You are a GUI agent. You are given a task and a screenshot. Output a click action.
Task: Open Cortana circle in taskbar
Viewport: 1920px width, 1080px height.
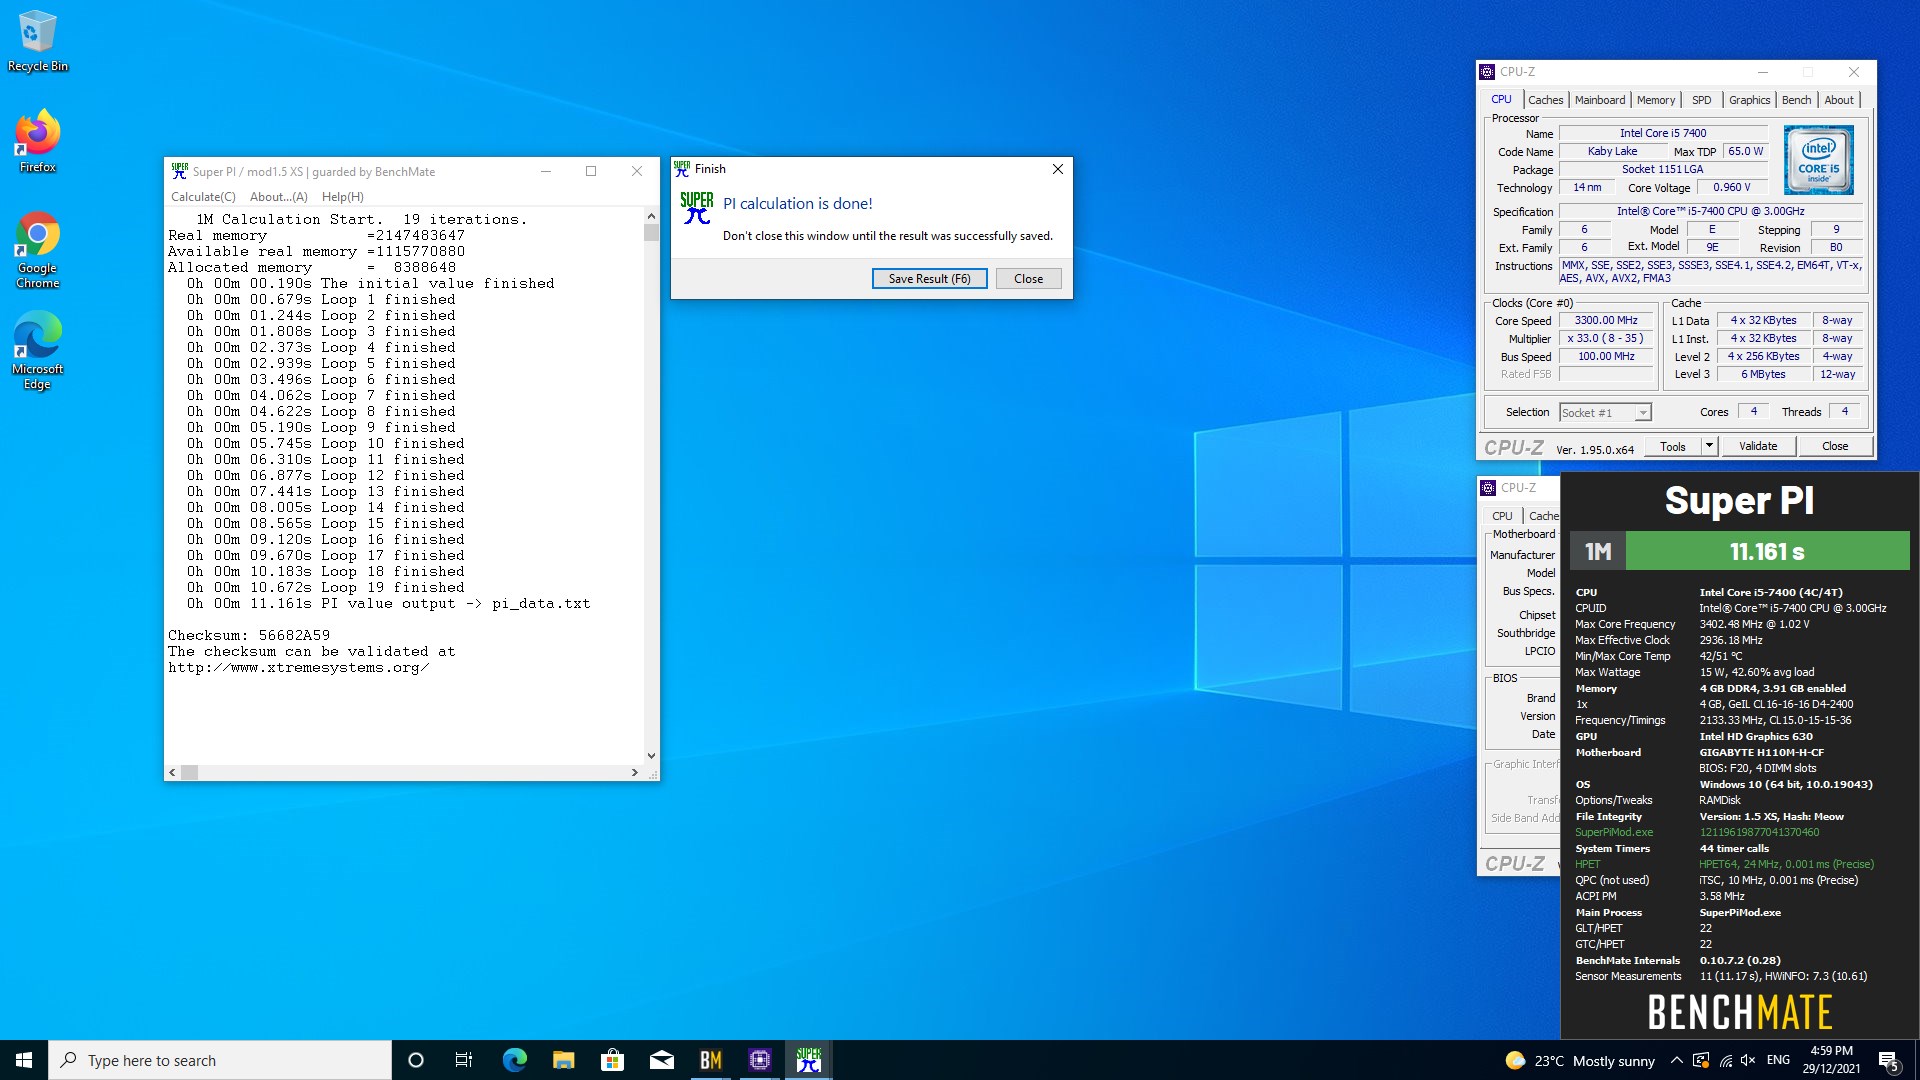click(x=416, y=1060)
